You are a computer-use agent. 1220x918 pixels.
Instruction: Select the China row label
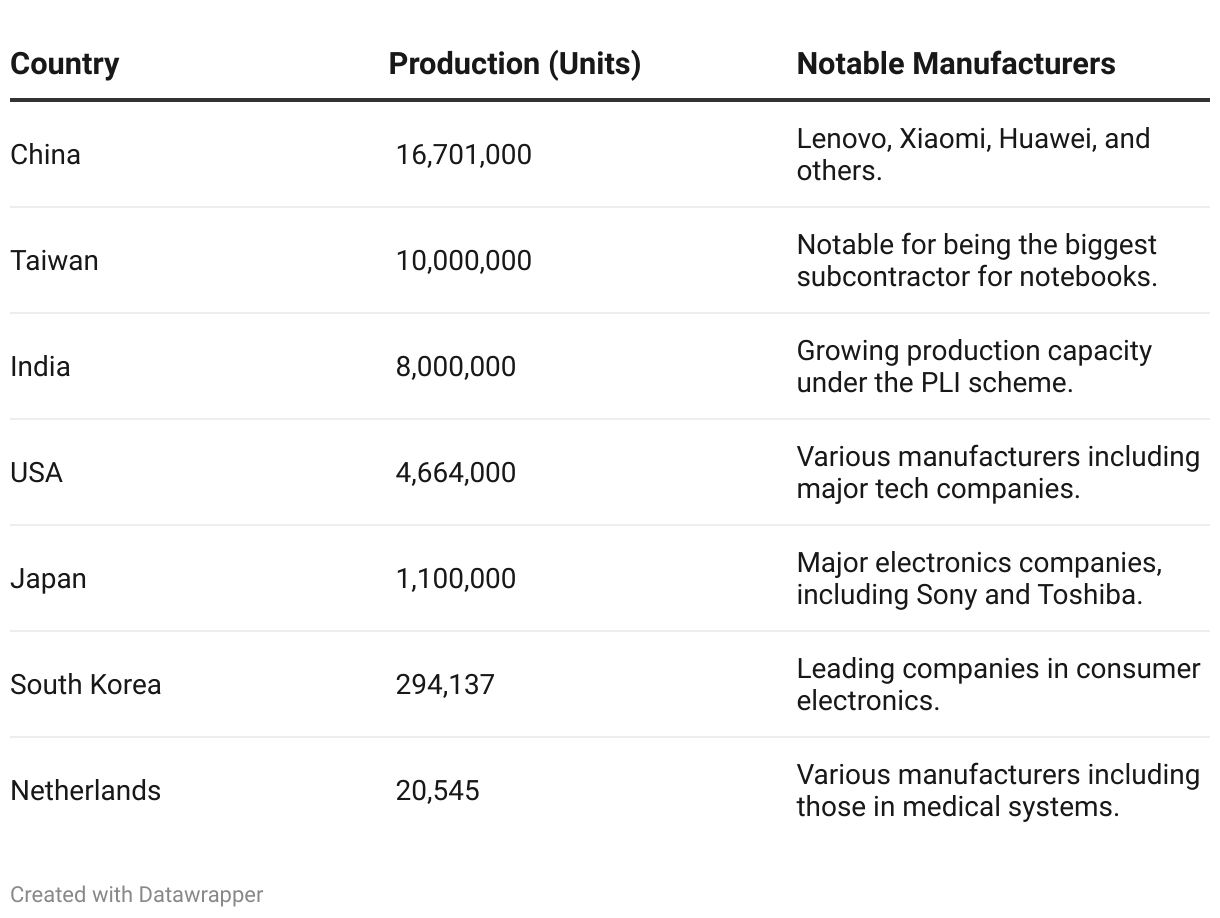pos(45,154)
